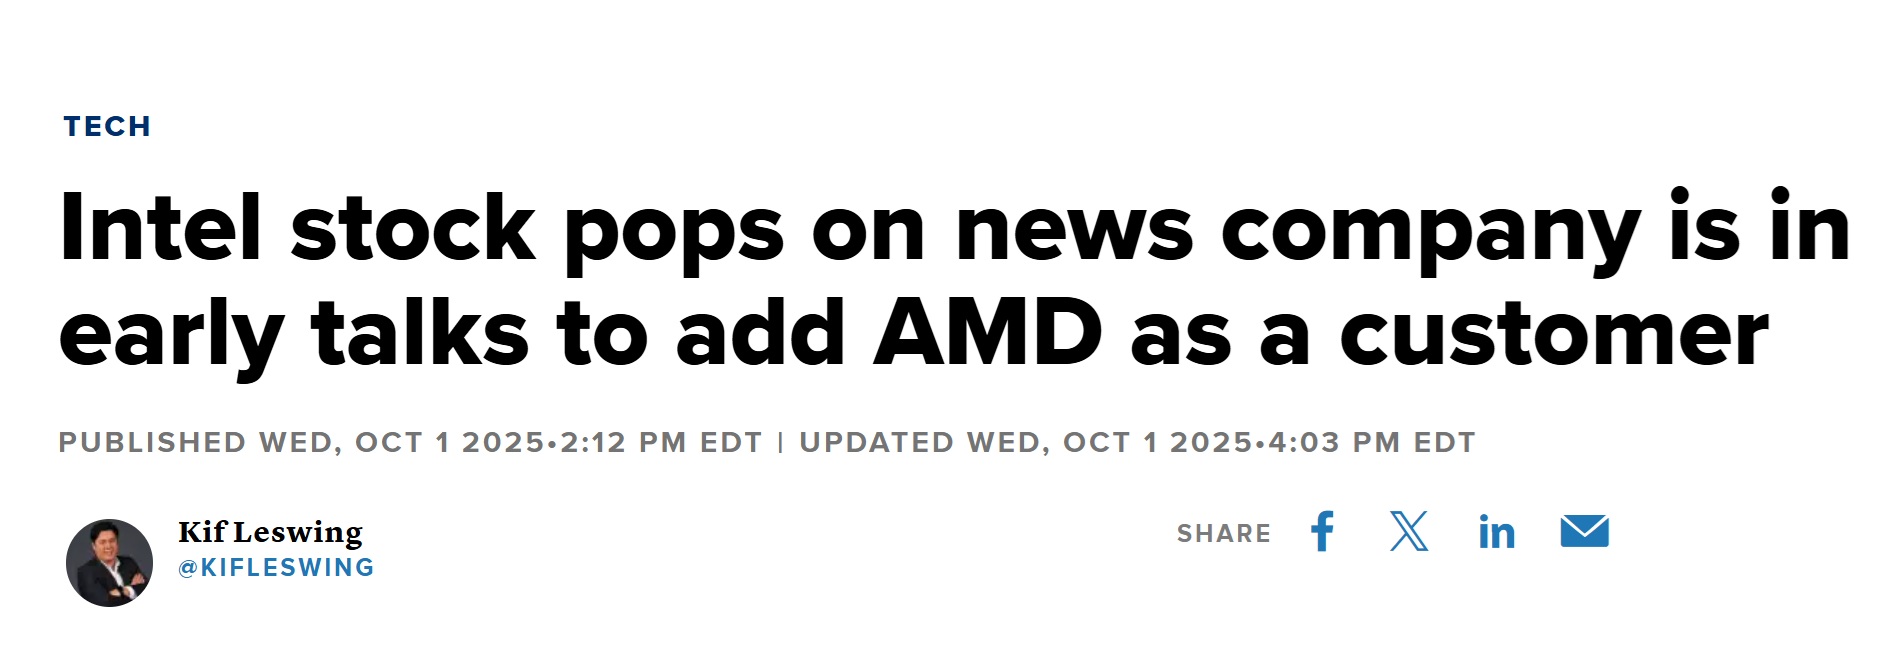Click the "UPDATED WED, OCT 1 2025" text

(1025, 443)
